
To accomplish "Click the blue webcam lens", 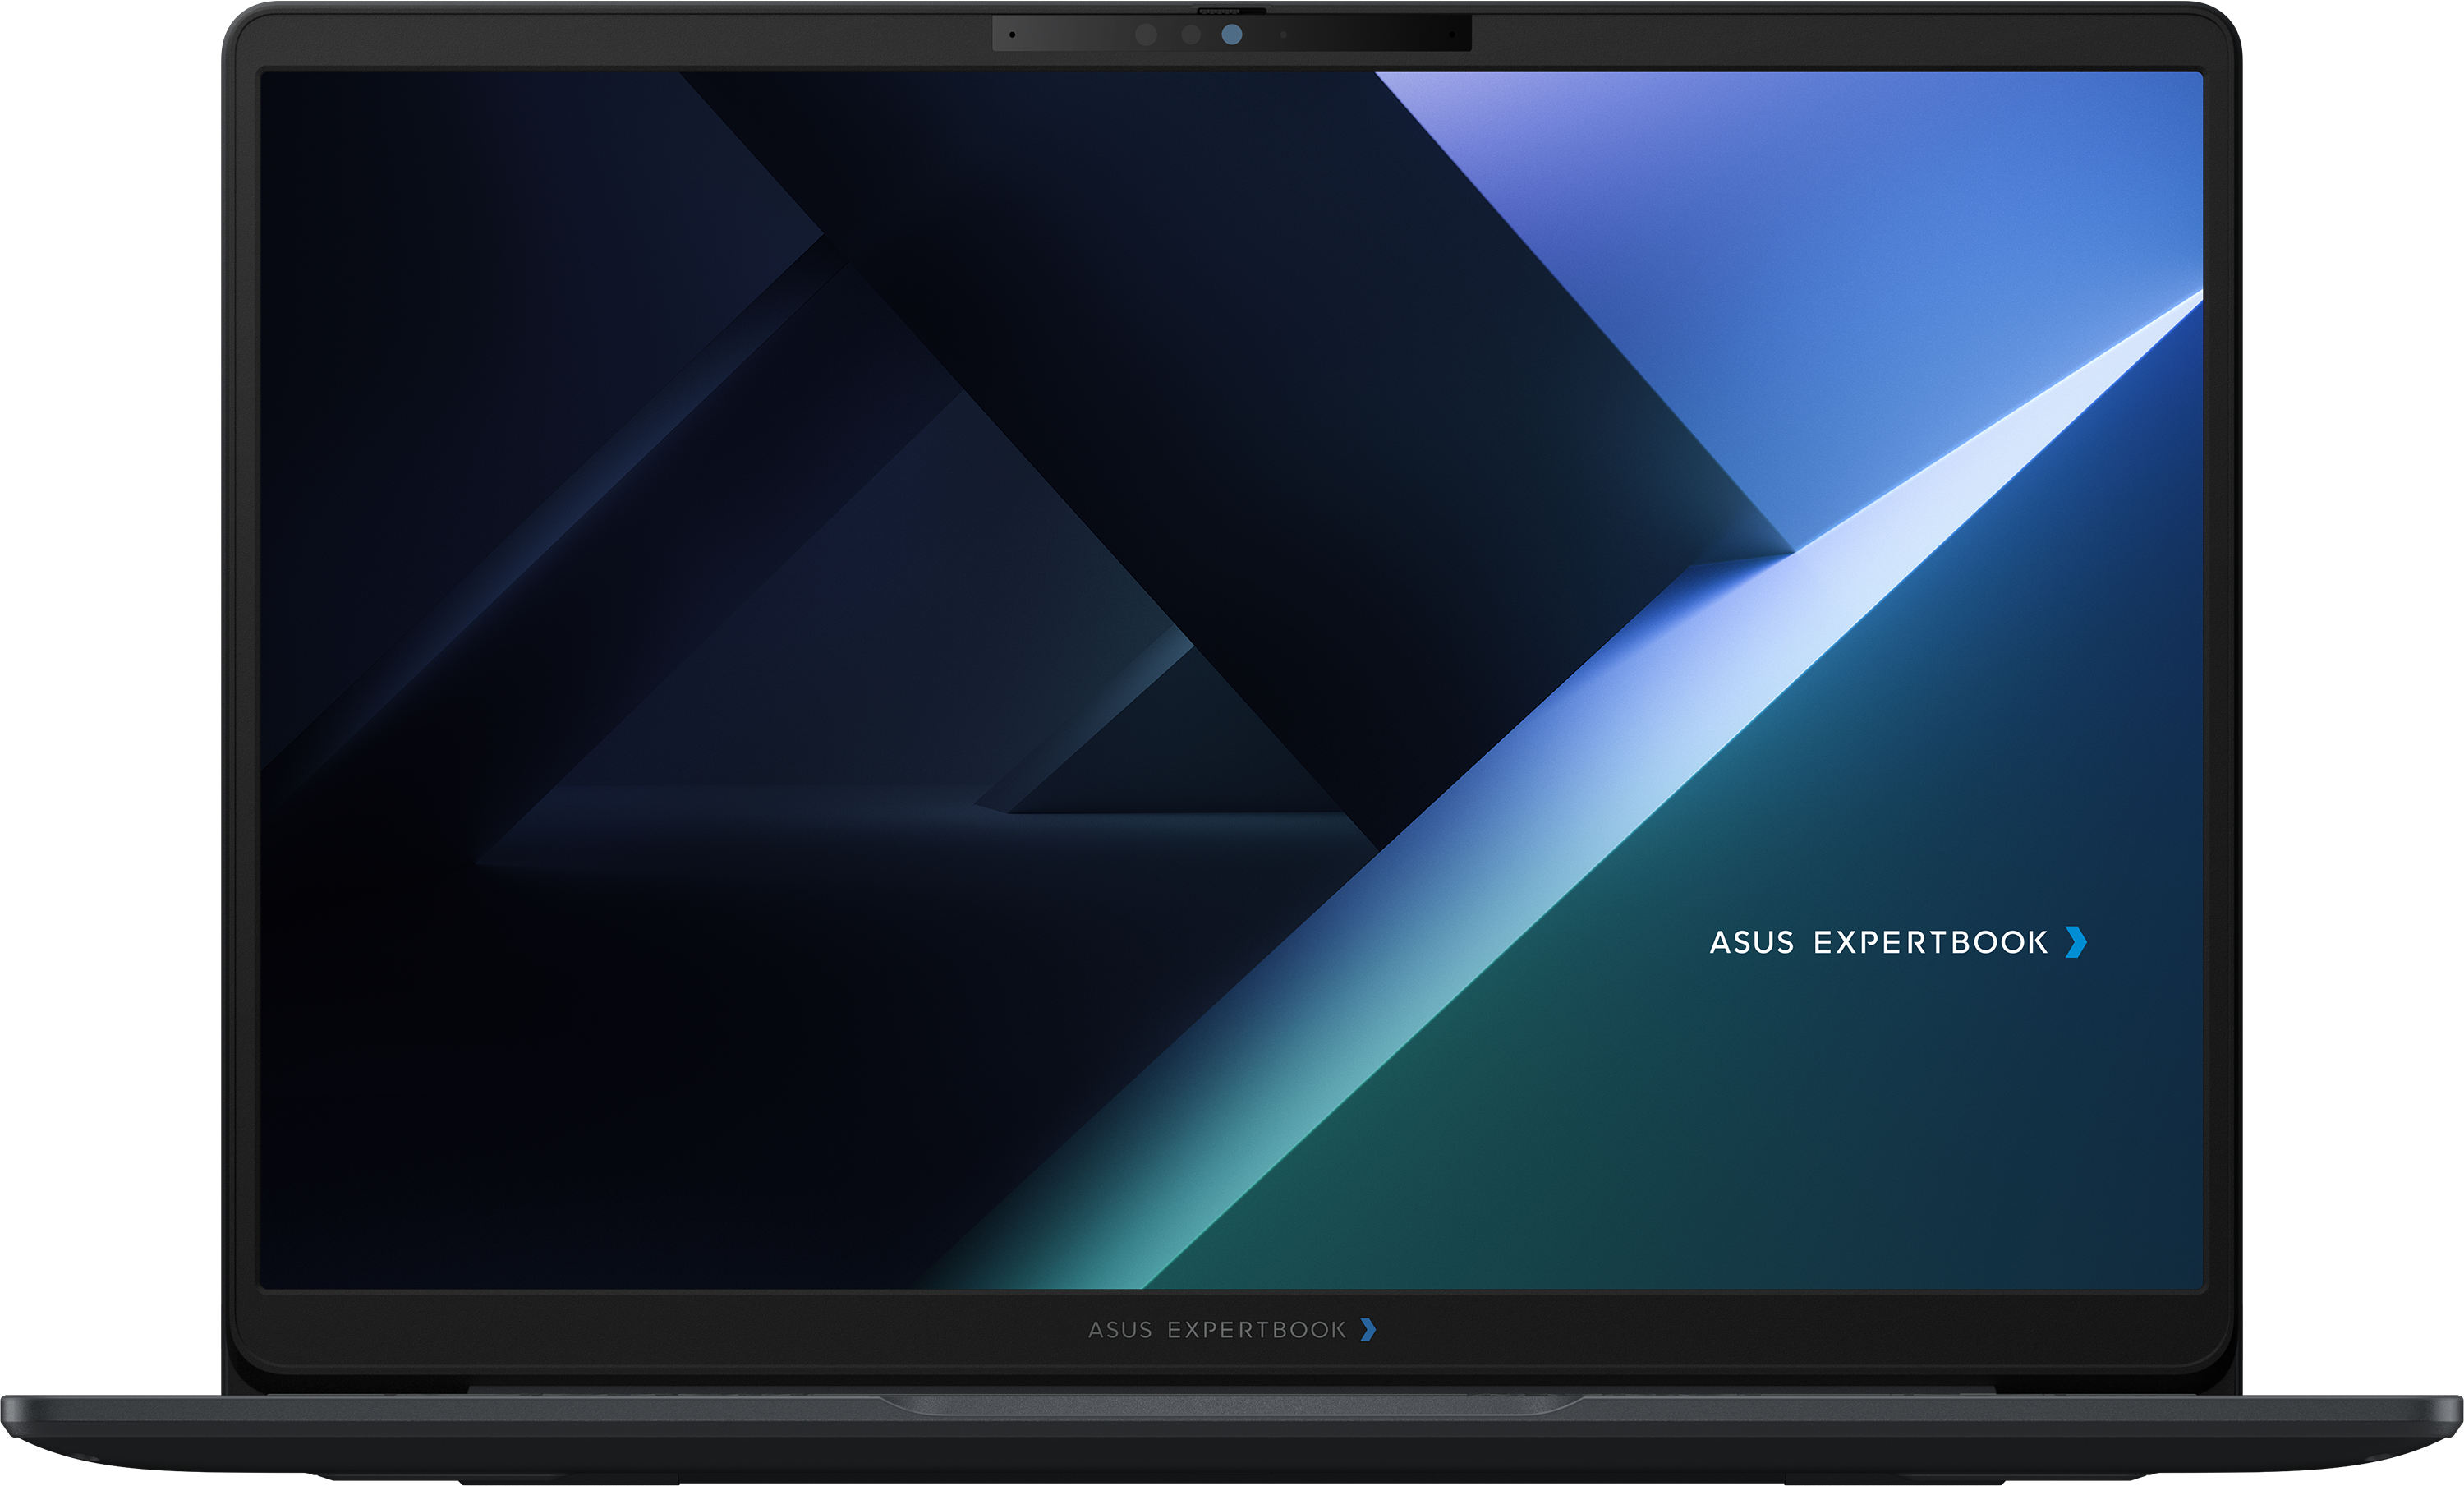I will coord(1232,34).
